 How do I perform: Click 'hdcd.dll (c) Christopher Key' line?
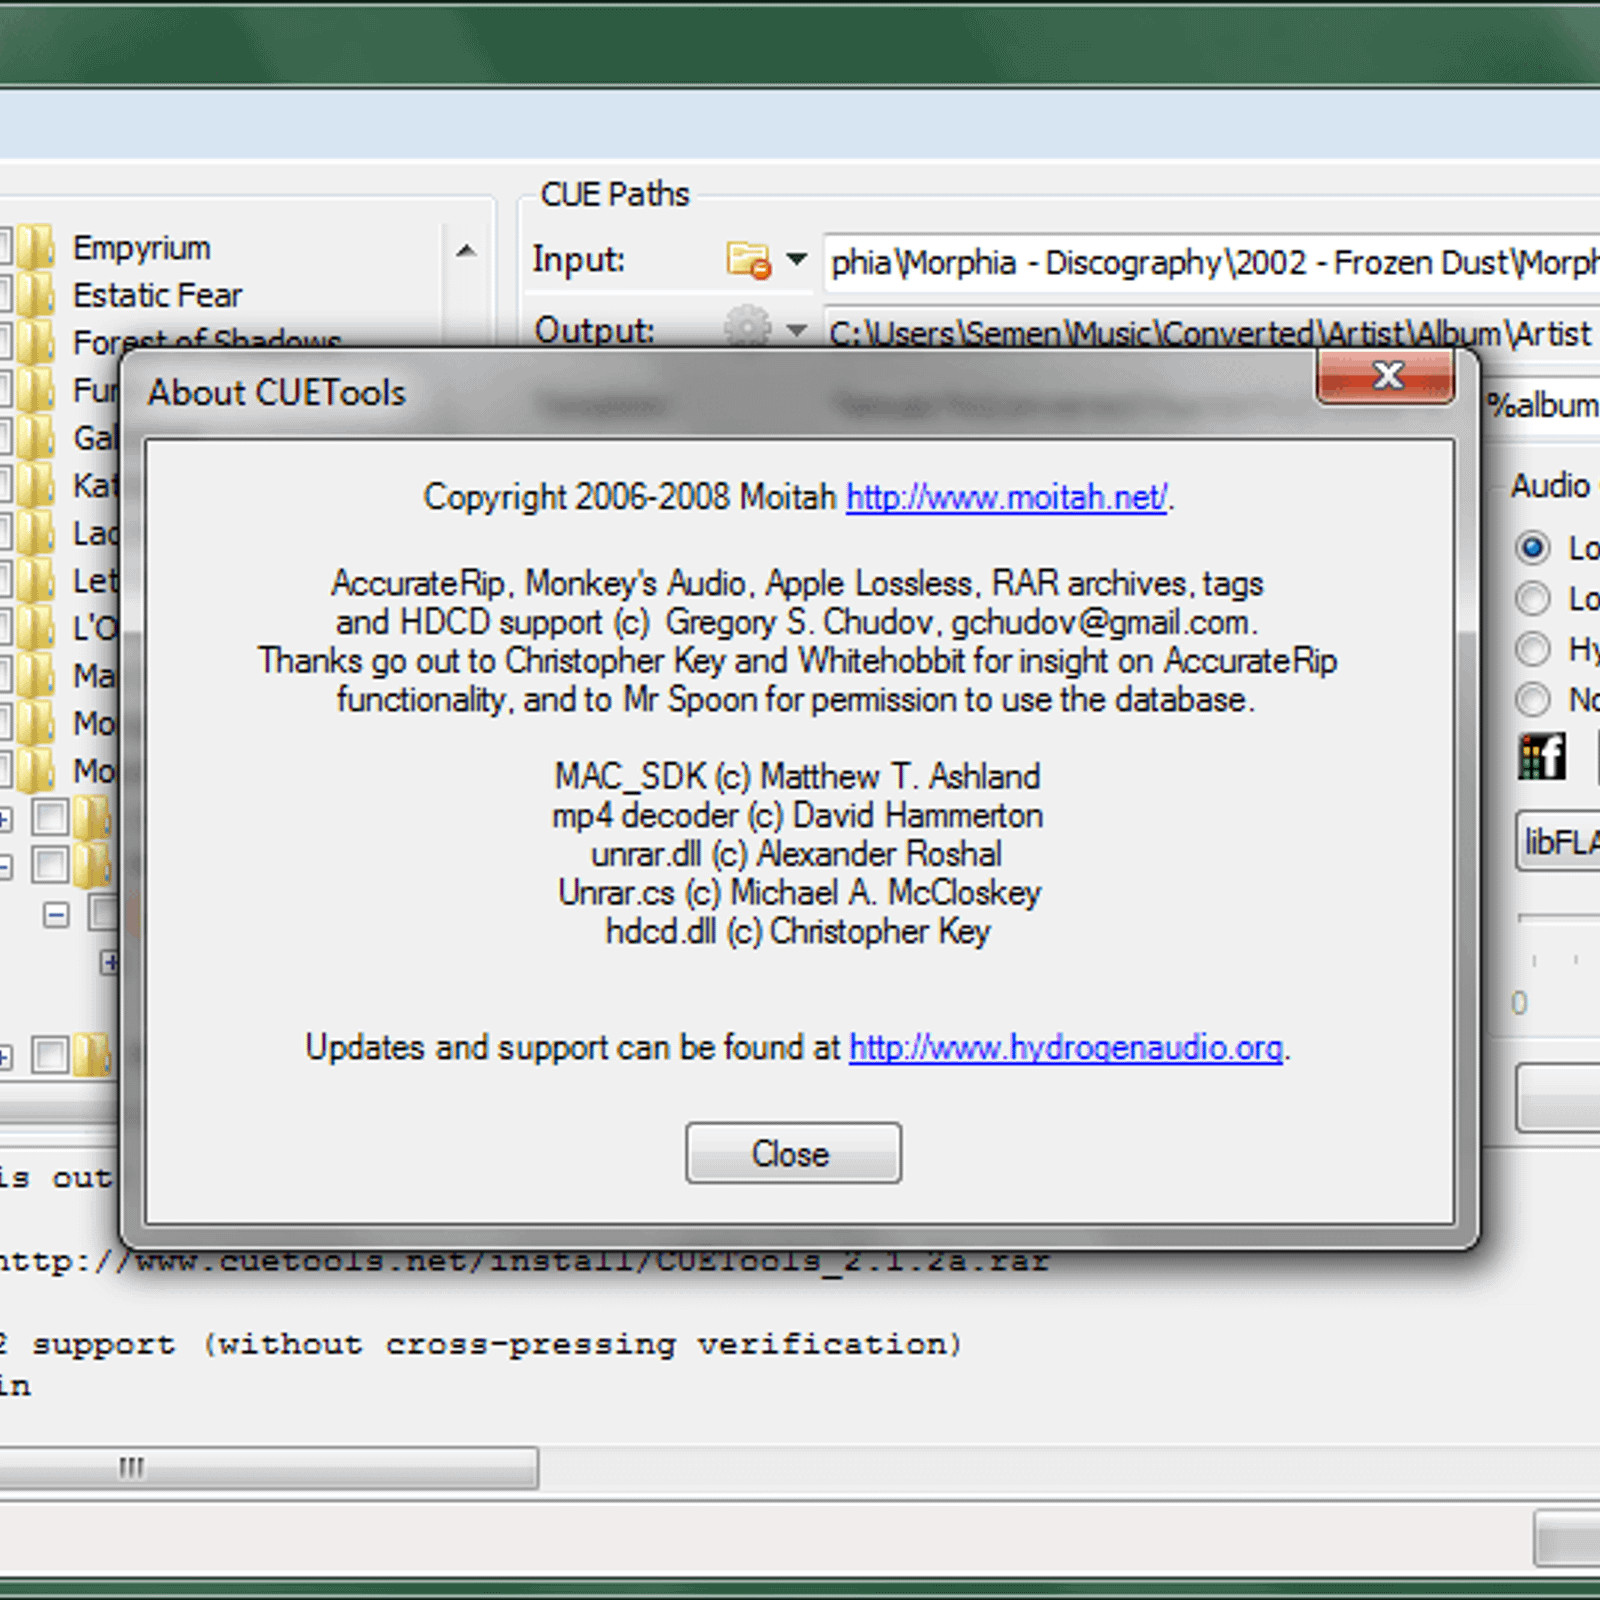point(798,931)
